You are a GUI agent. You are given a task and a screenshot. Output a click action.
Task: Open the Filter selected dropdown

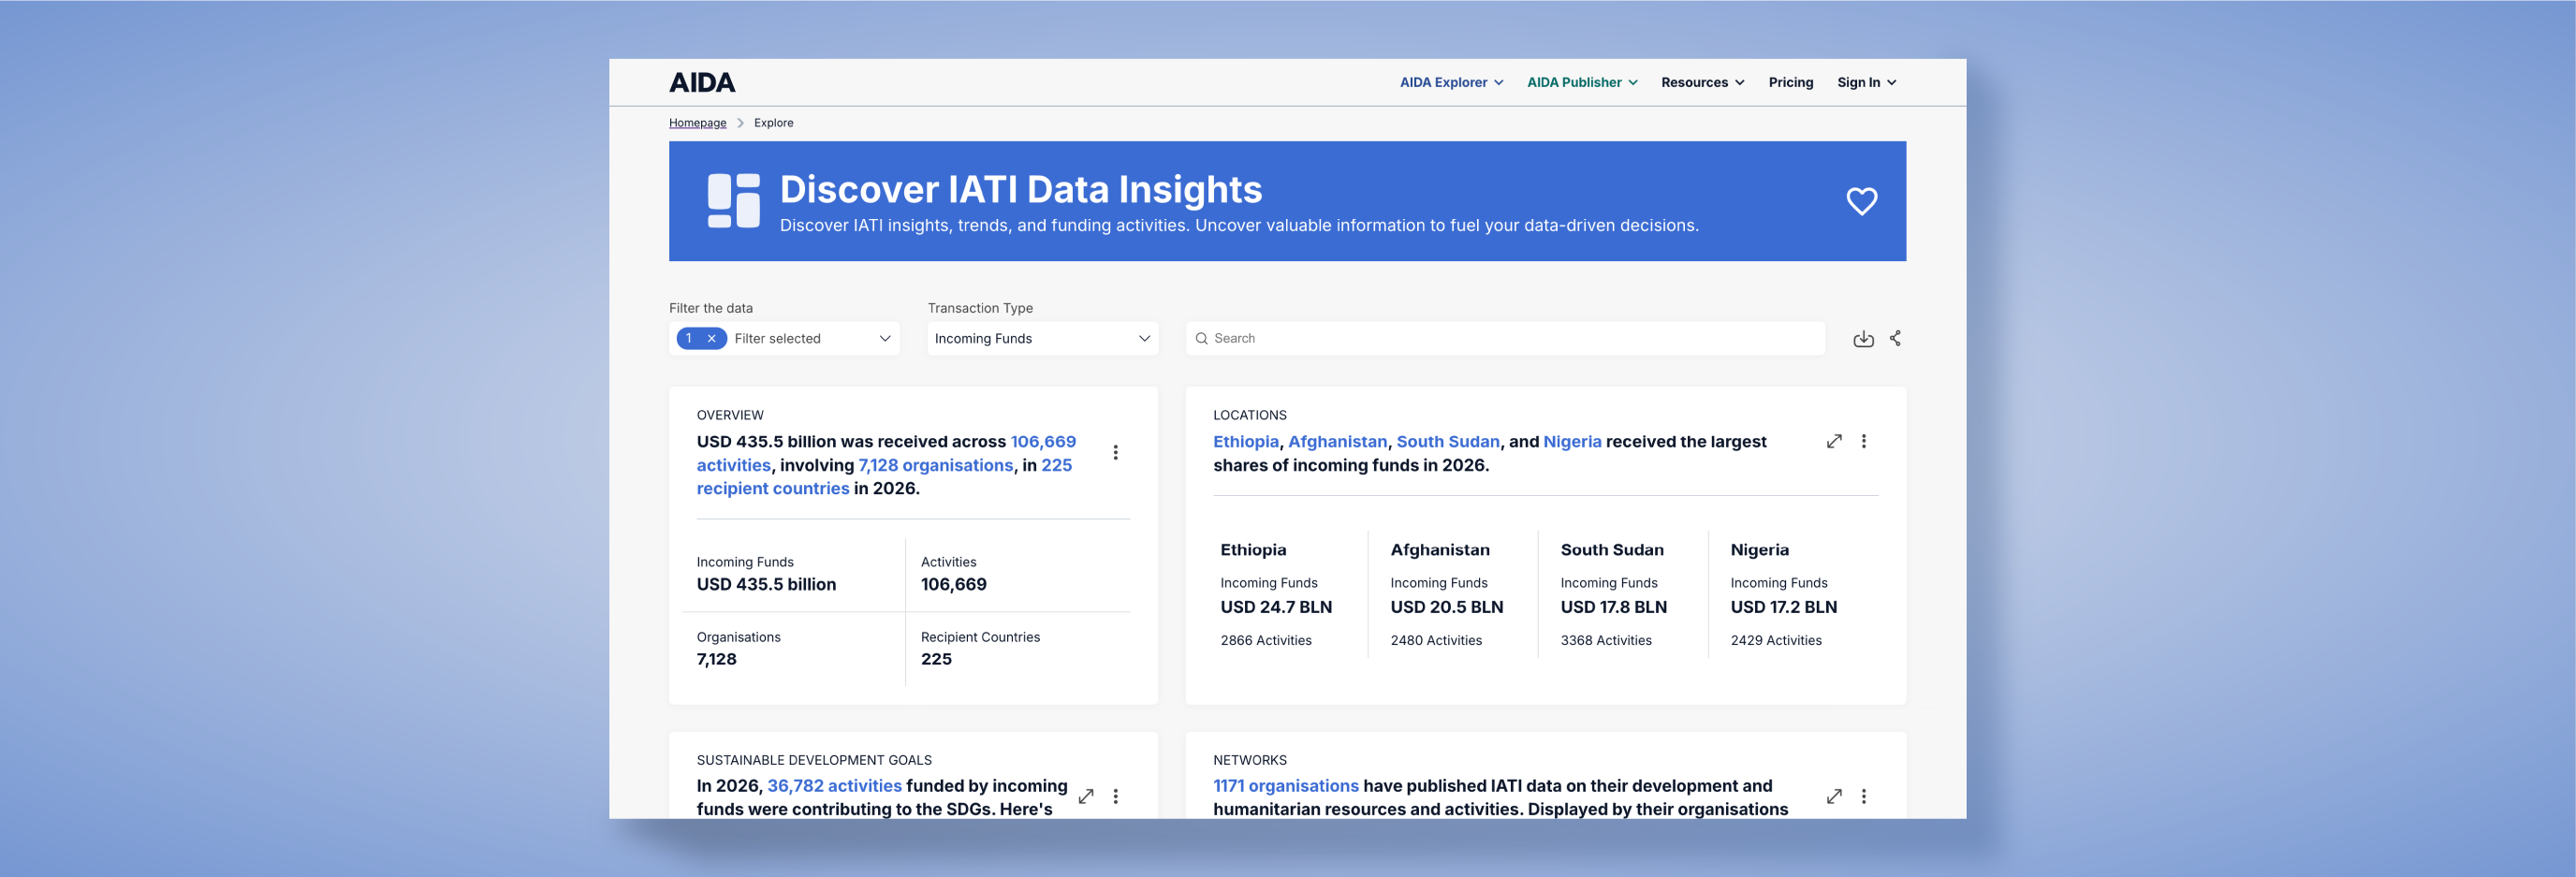(784, 339)
